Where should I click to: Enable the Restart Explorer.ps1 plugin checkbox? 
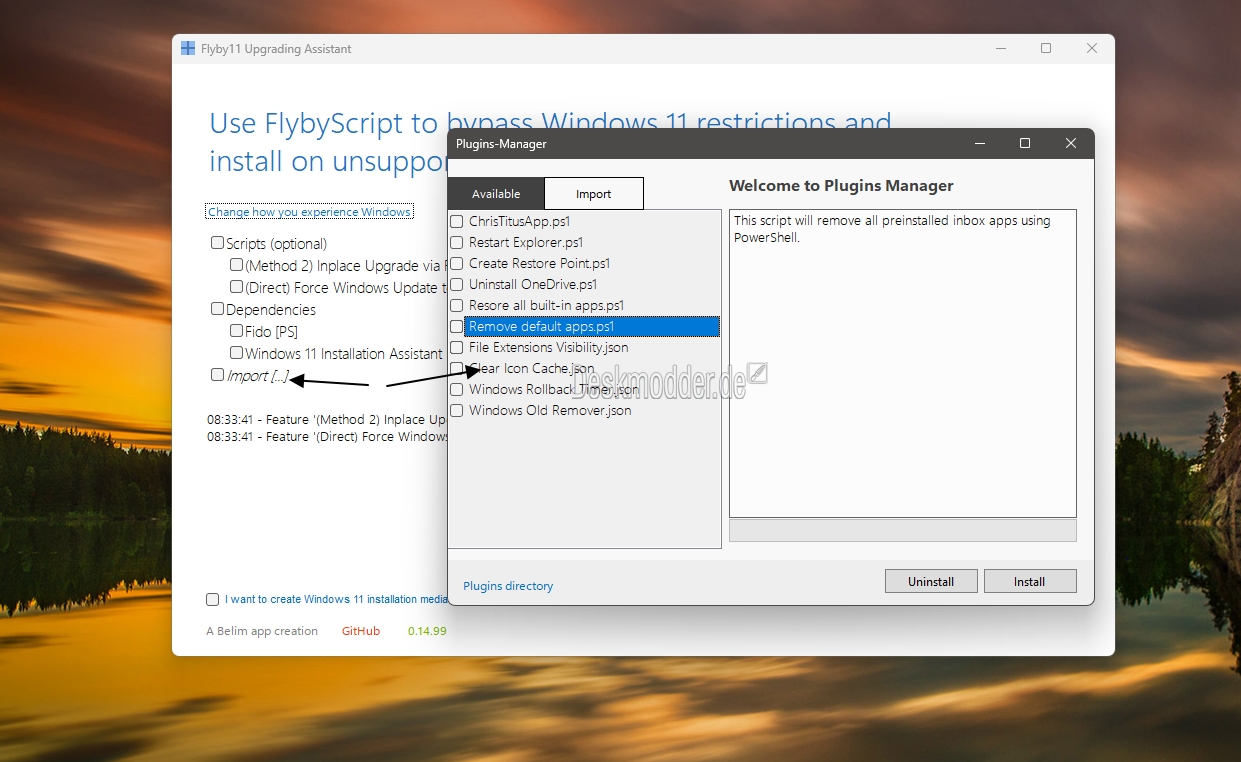pos(457,242)
